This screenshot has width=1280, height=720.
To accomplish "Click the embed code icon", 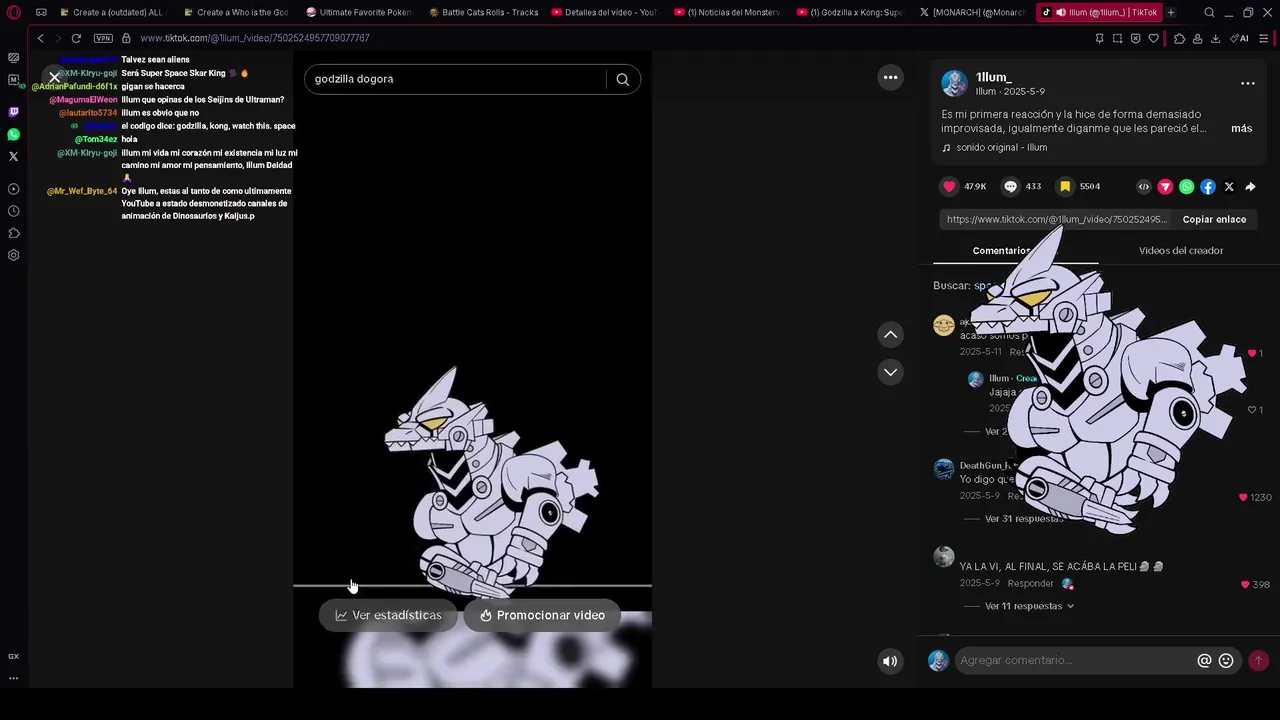I will point(1144,187).
